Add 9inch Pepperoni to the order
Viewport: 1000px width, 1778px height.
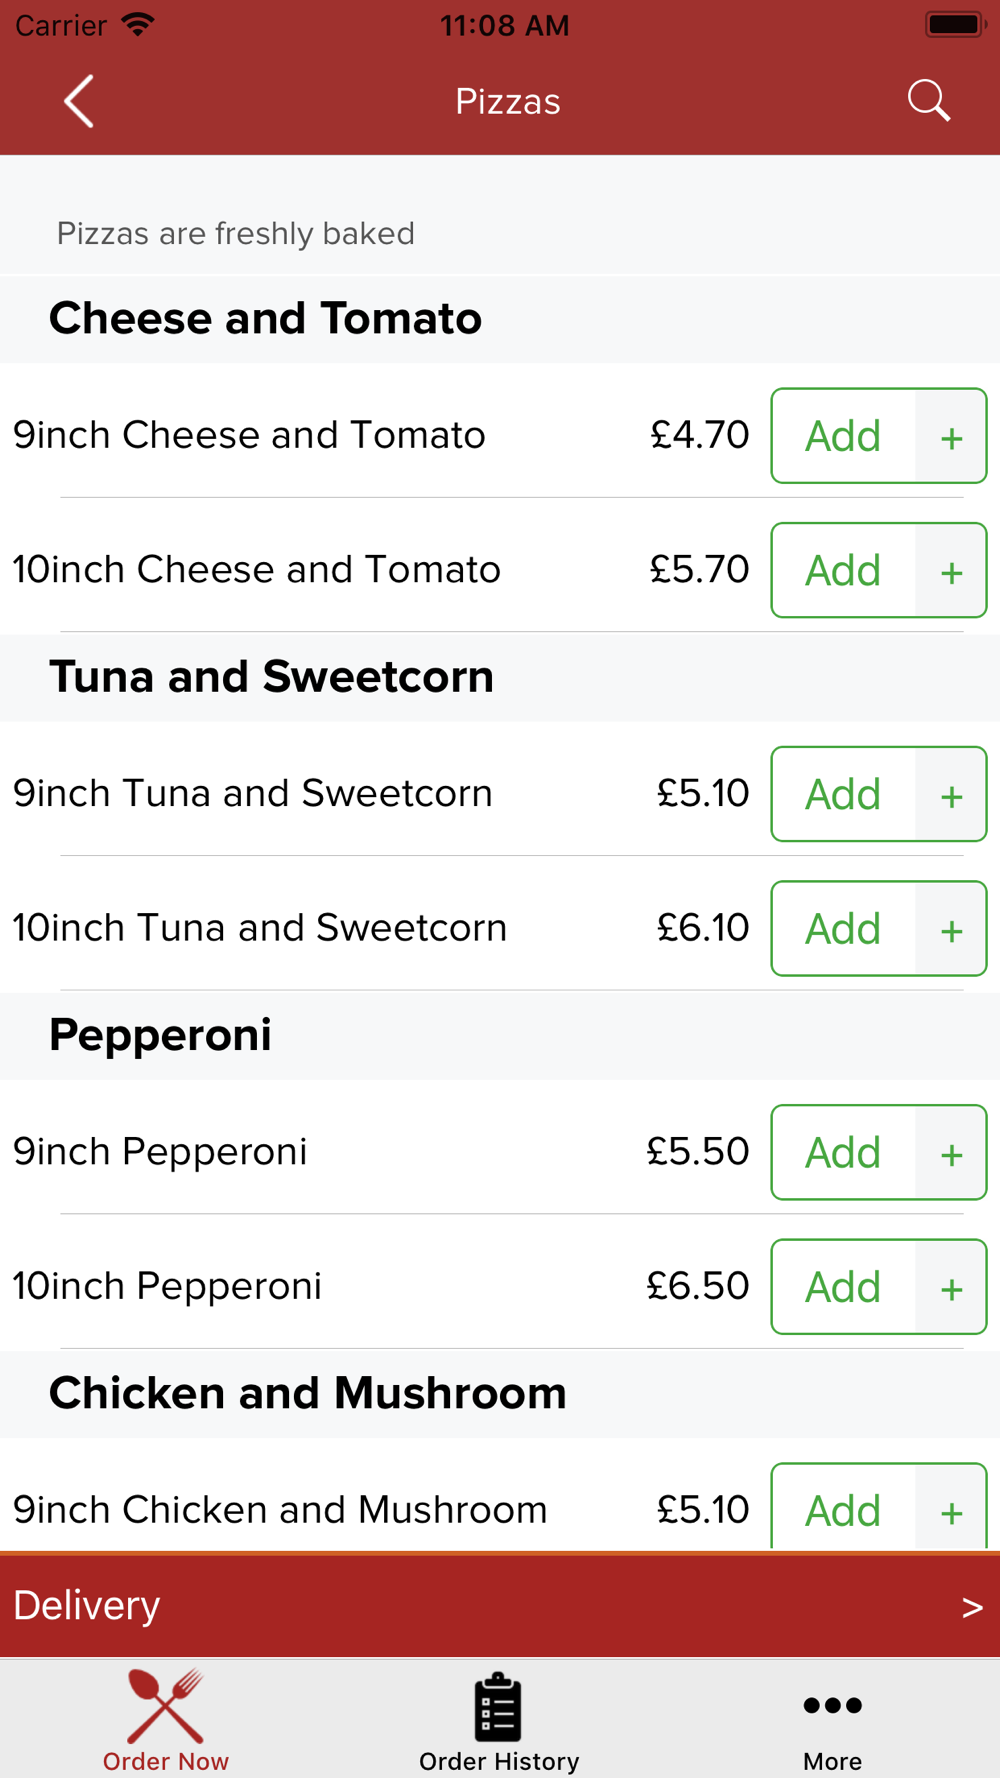pos(843,1153)
